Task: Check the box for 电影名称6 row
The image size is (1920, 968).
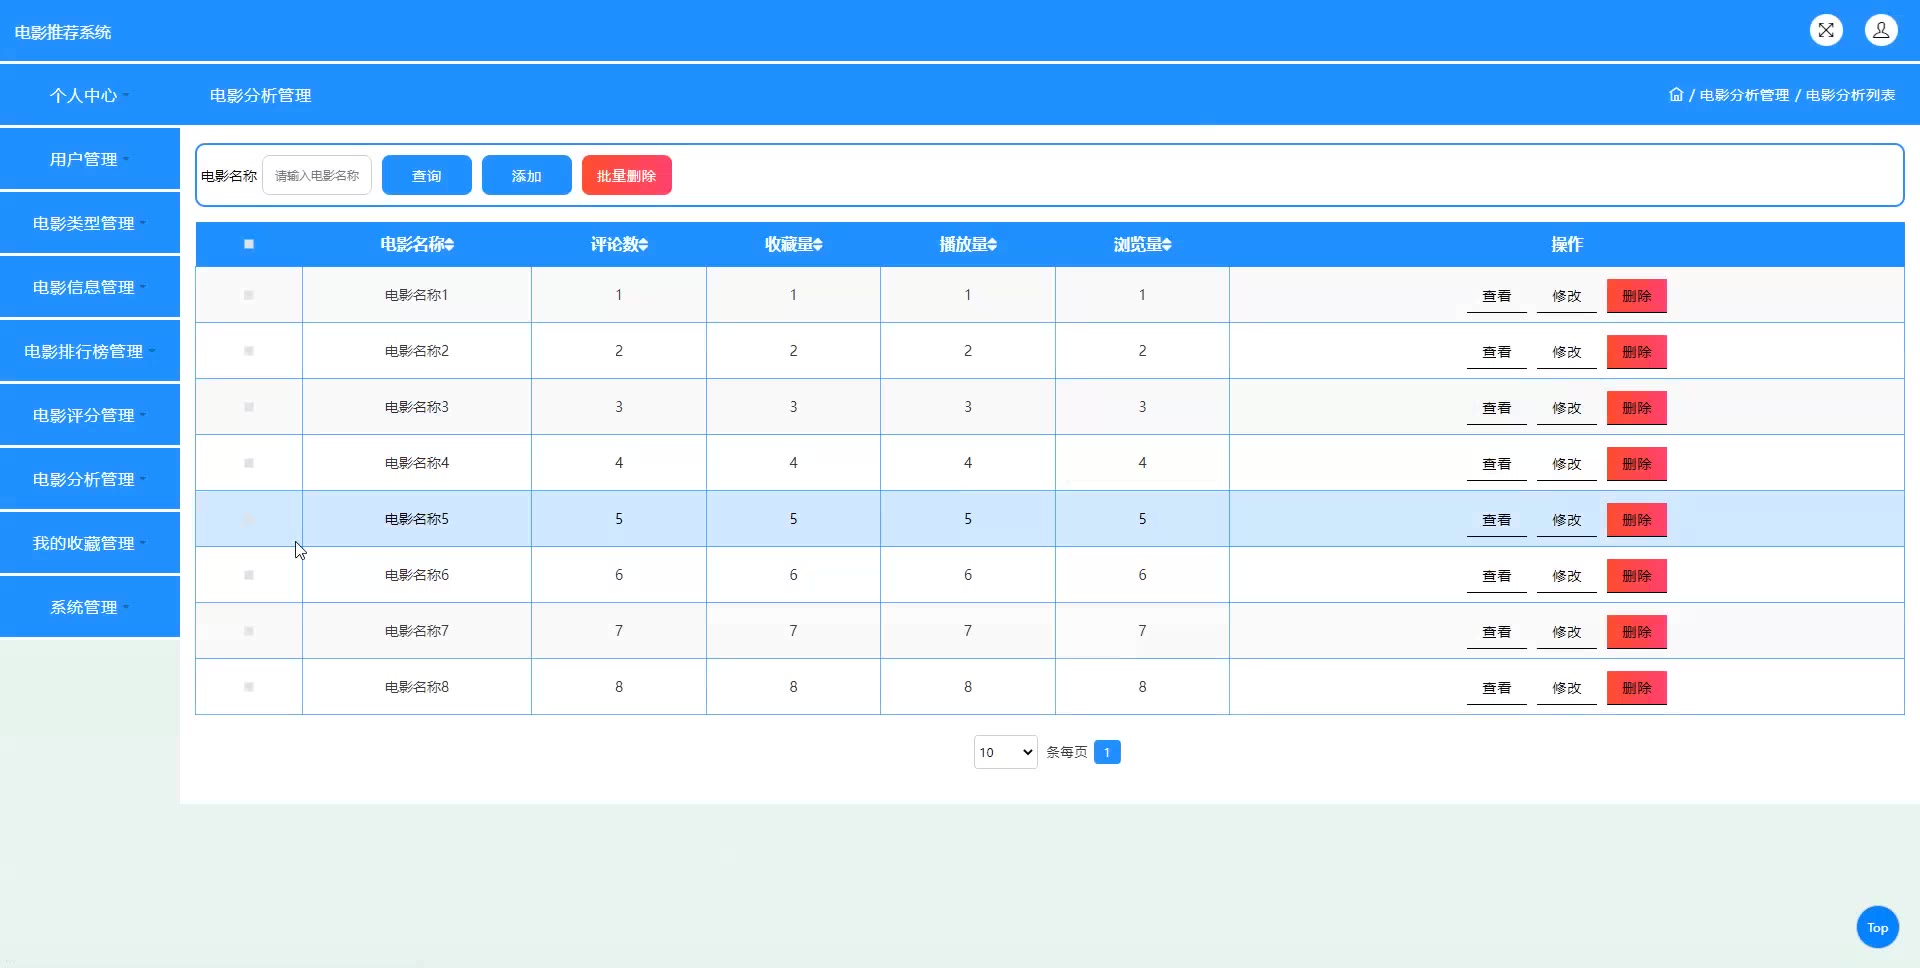Action: [249, 575]
